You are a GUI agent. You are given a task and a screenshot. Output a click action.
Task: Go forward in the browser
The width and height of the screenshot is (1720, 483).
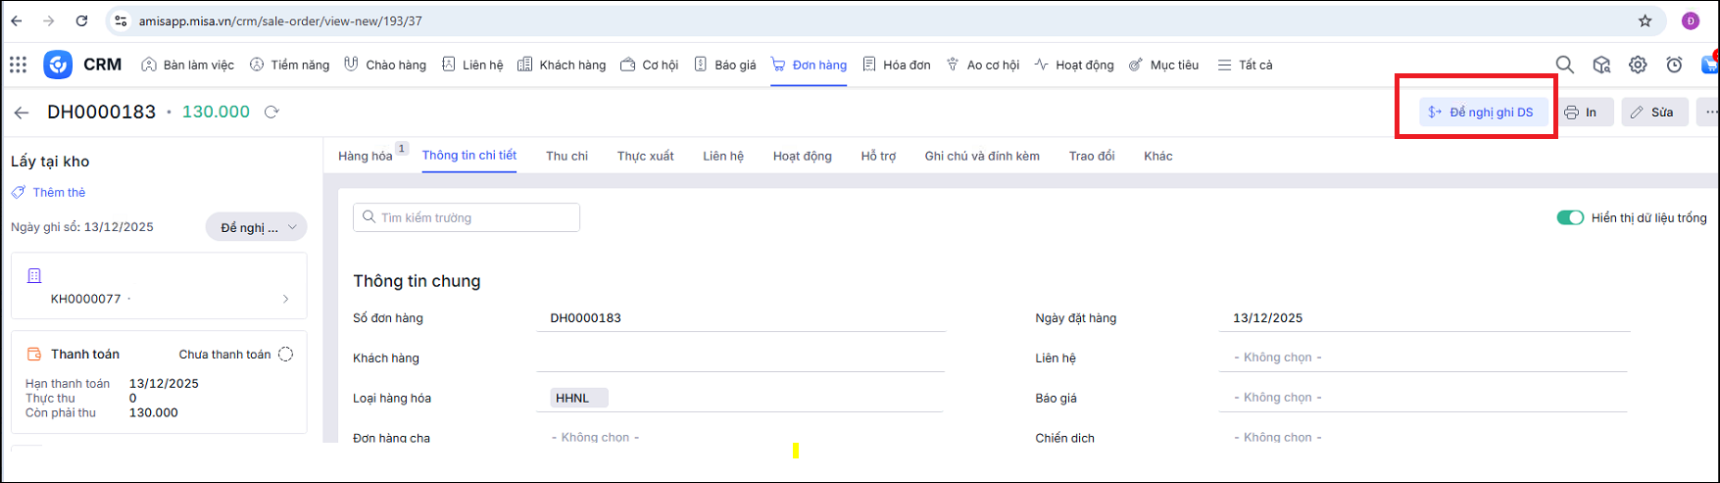pyautogui.click(x=49, y=21)
